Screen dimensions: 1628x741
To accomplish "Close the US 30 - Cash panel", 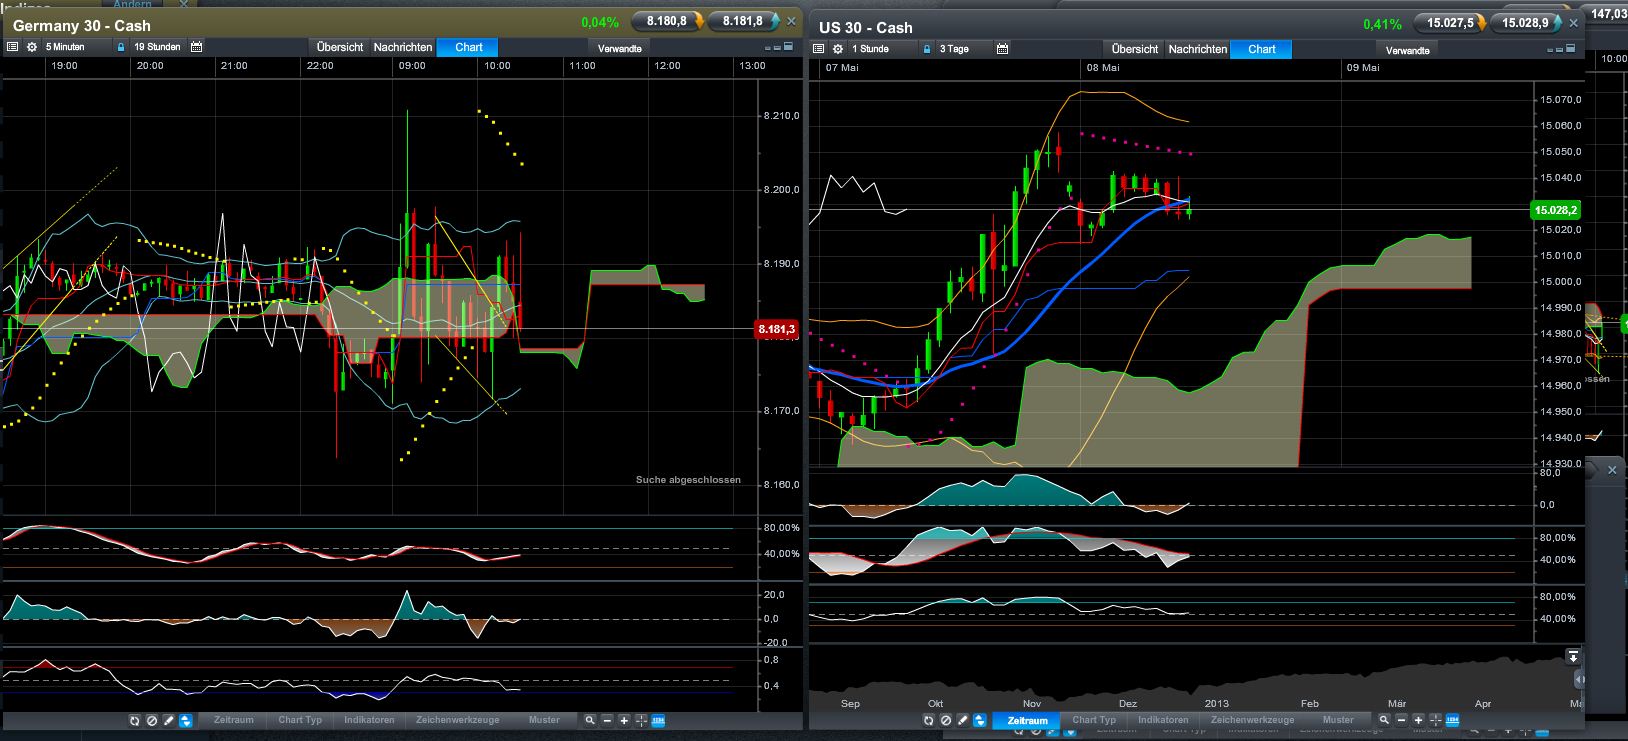I will coord(1574,23).
